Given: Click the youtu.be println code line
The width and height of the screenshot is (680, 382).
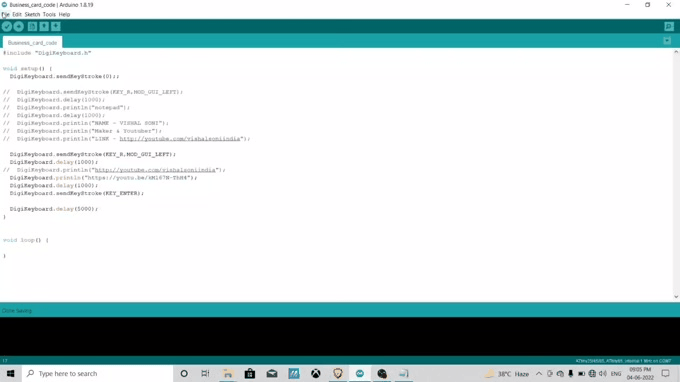Looking at the screenshot, I should [103, 178].
